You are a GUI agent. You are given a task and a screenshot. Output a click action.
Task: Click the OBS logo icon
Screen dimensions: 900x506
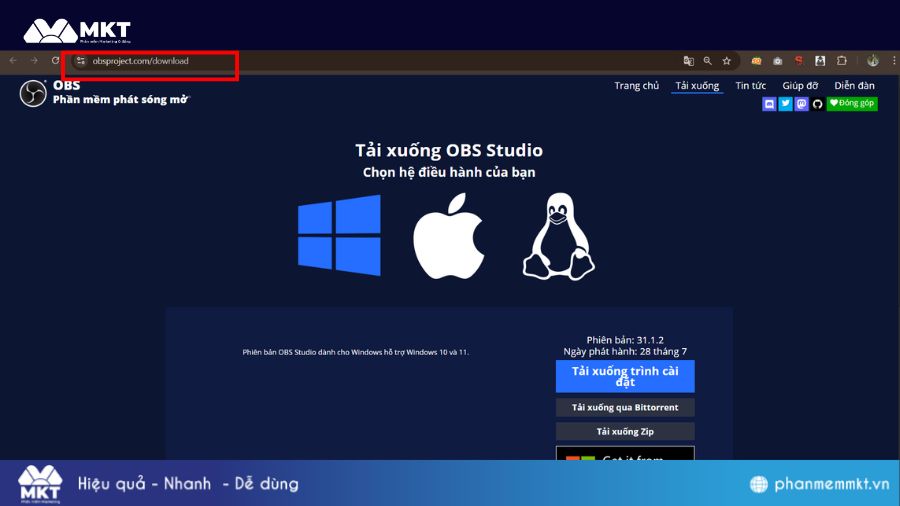[x=33, y=93]
